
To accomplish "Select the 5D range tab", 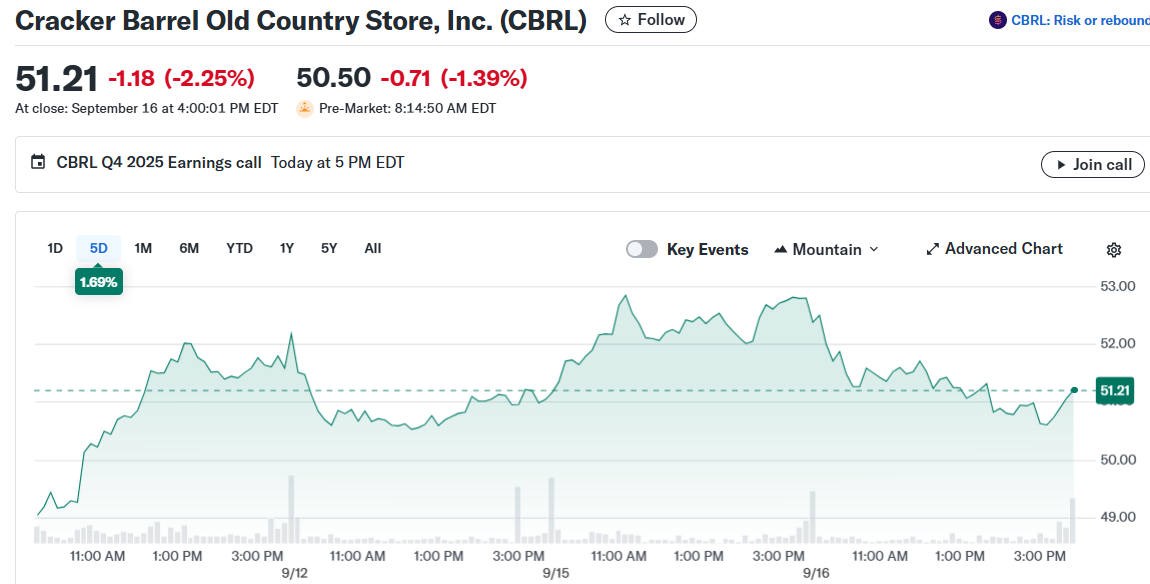I will point(98,249).
